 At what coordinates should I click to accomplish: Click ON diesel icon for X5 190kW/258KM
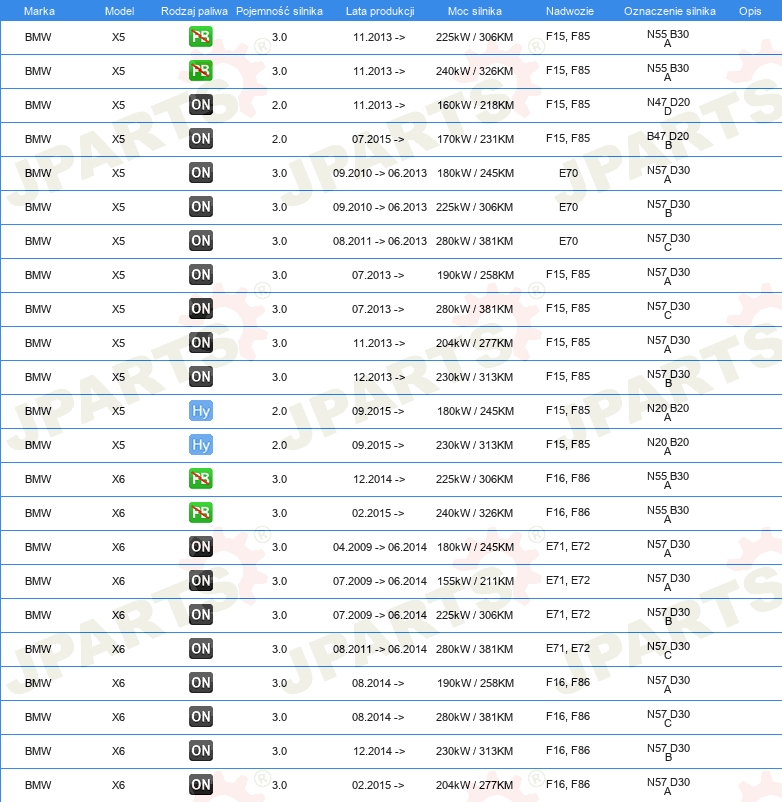point(200,275)
